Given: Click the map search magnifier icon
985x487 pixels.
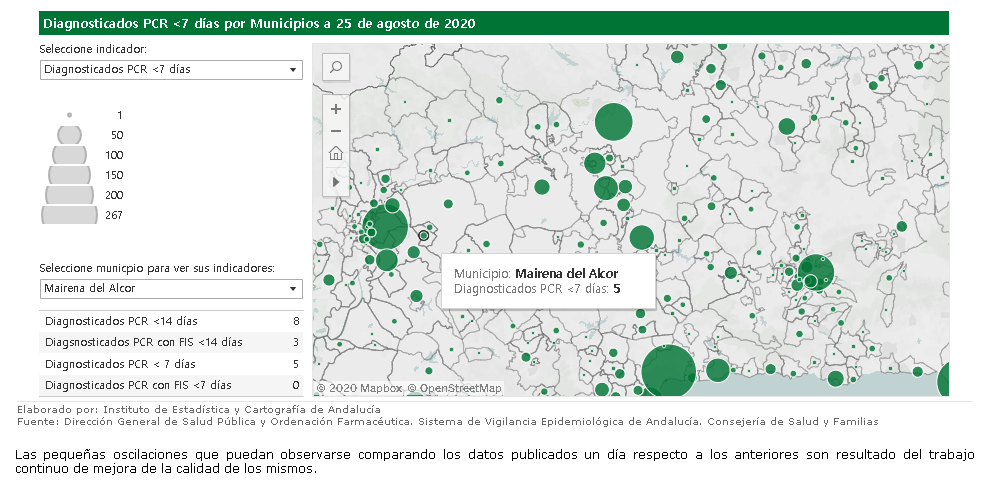Looking at the screenshot, I should tap(336, 68).
